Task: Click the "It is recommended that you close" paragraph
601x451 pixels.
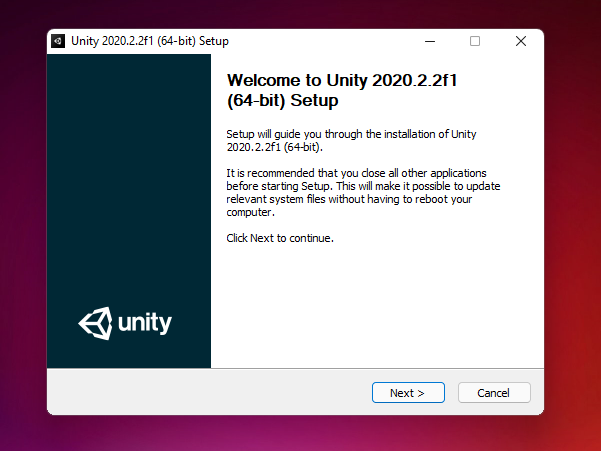Action: tap(363, 192)
